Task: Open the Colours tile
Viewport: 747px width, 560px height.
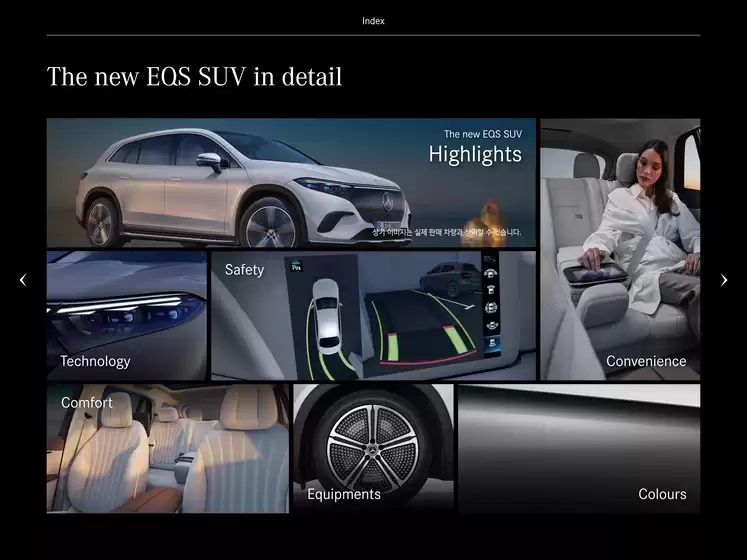Action: pyautogui.click(x=579, y=449)
